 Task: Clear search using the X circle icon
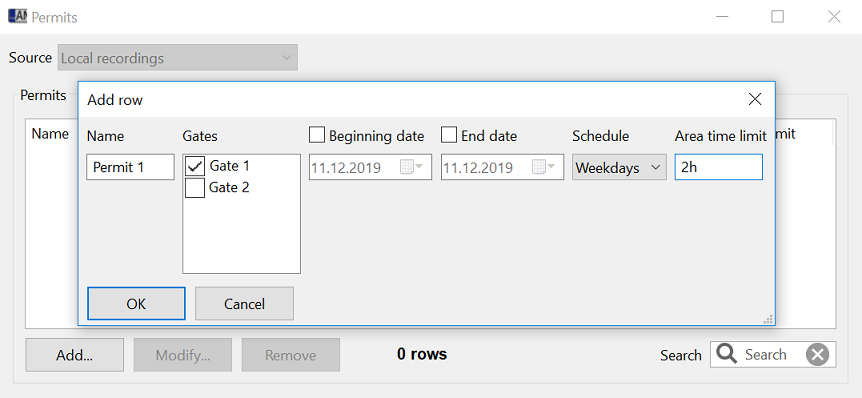tap(817, 355)
